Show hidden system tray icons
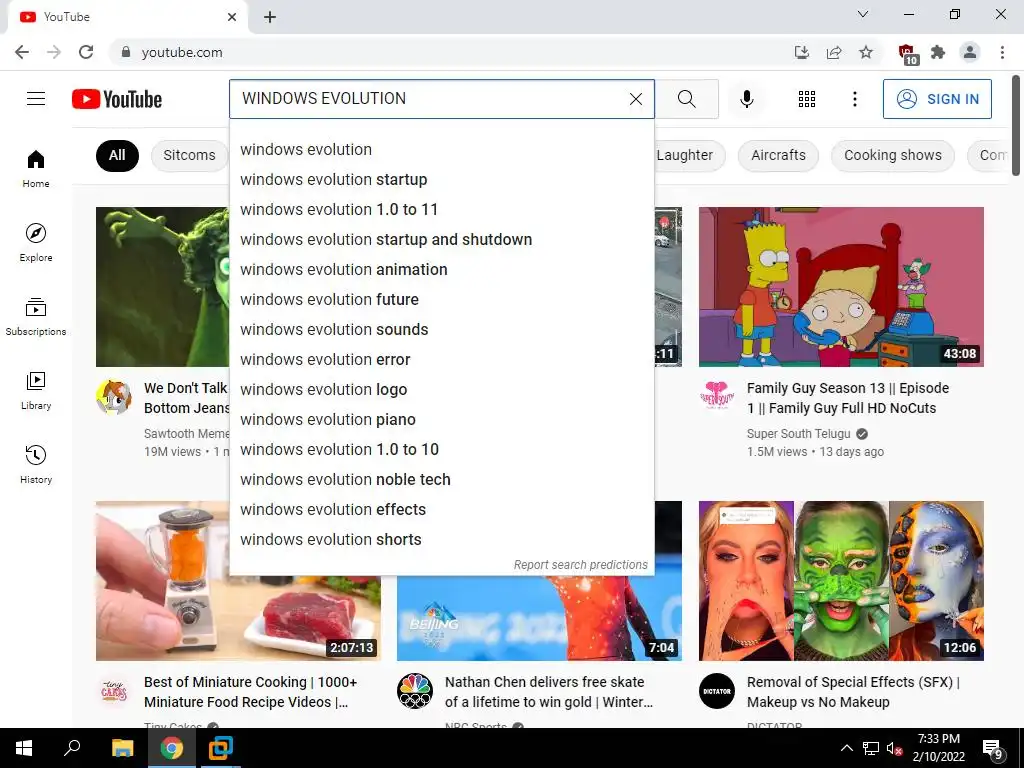Viewport: 1024px width, 768px height. point(846,748)
